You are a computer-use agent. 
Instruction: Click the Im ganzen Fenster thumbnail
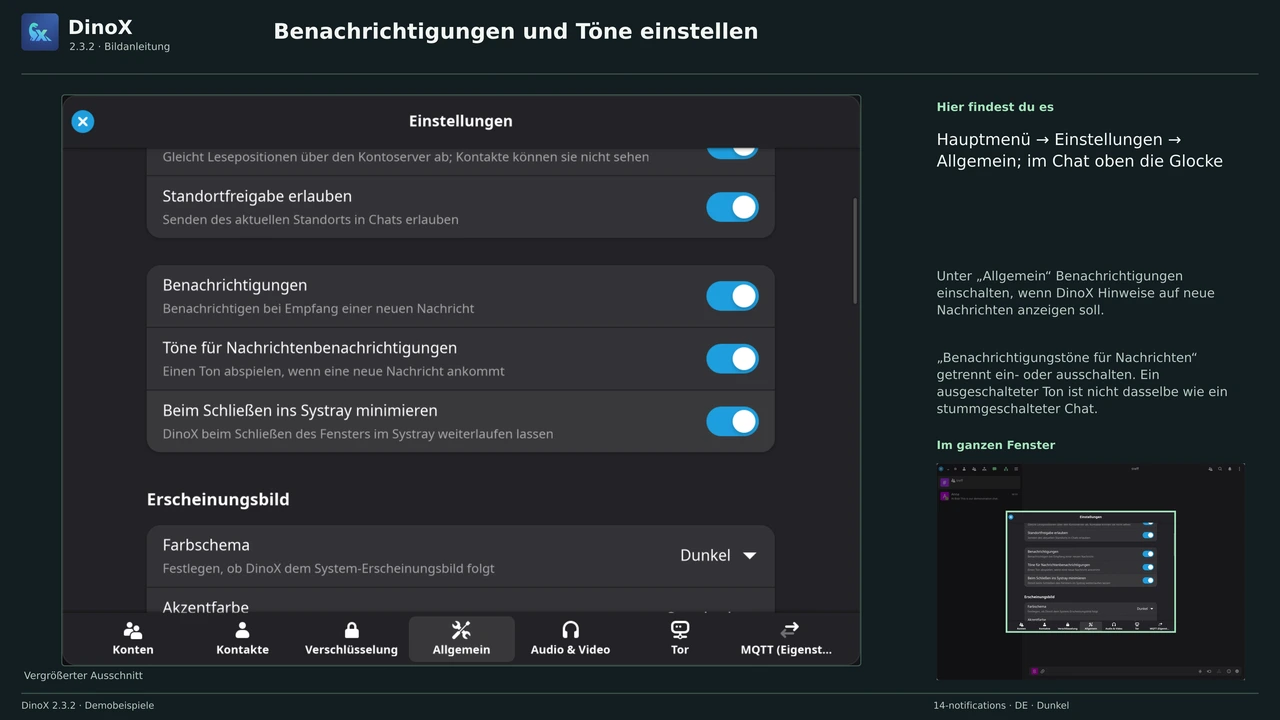tap(1090, 571)
